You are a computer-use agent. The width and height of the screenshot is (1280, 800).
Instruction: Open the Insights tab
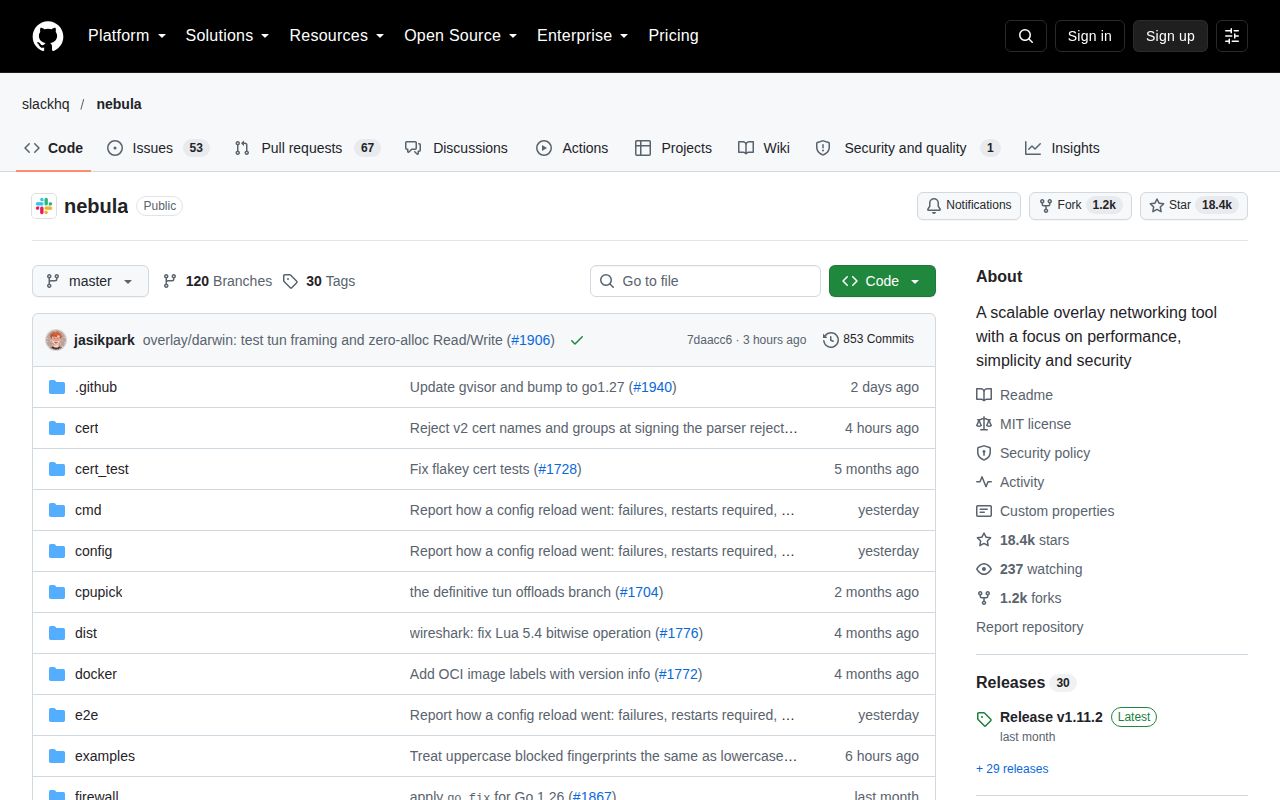(1062, 148)
